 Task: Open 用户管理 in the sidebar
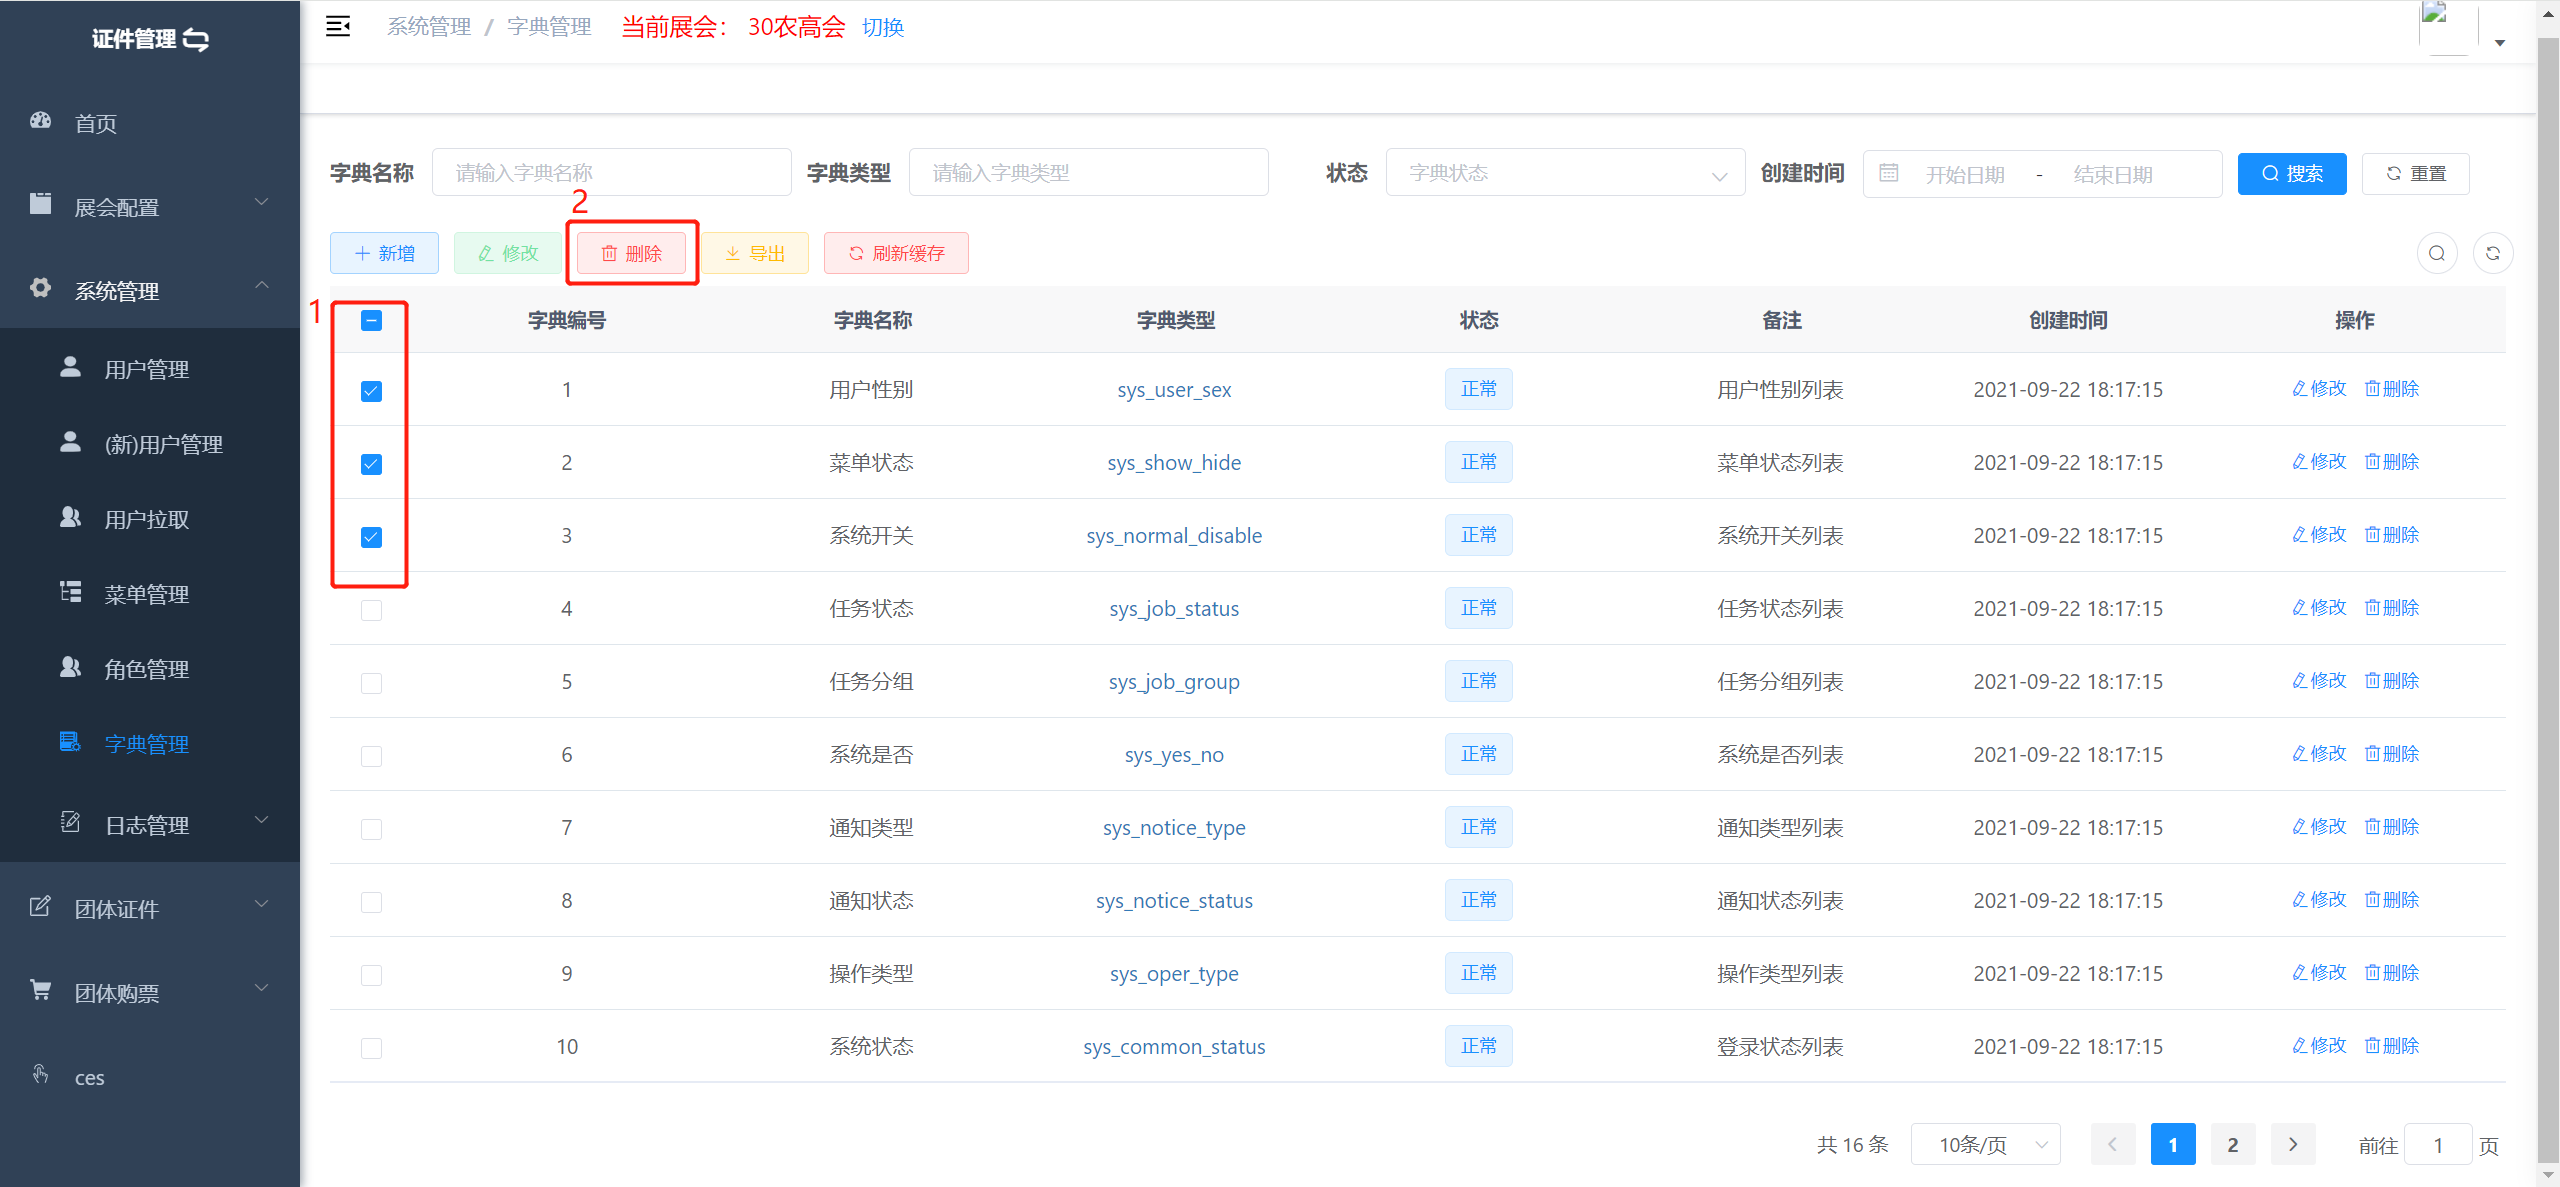tap(150, 369)
